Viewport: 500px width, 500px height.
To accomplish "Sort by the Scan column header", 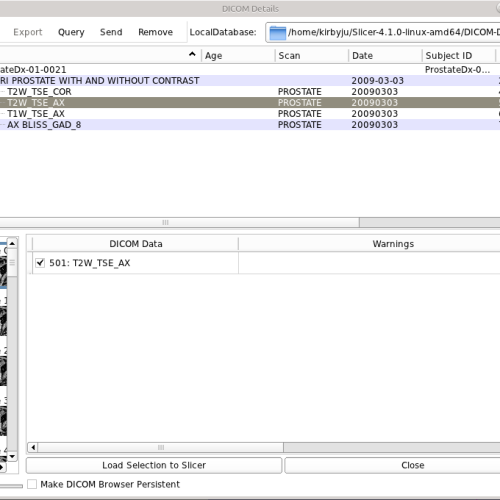I will click(312, 56).
